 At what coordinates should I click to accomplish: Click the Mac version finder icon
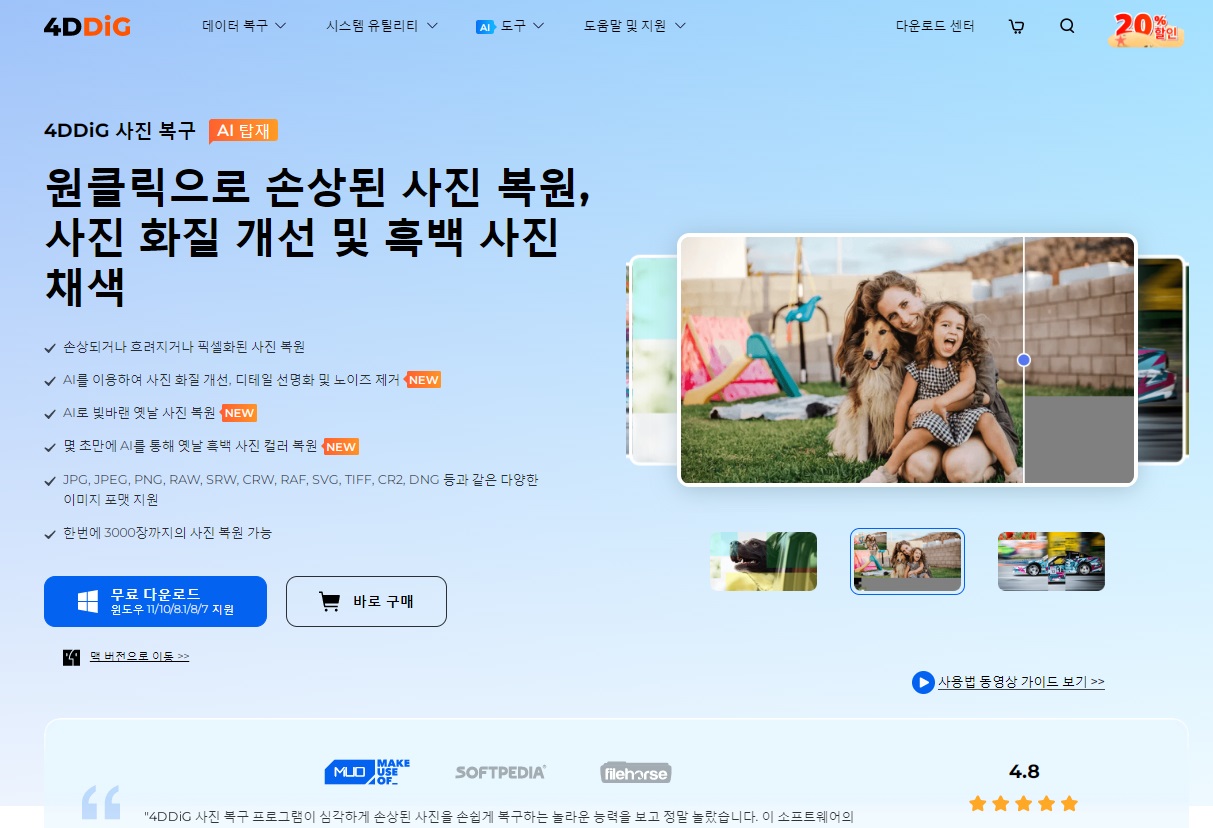point(71,657)
